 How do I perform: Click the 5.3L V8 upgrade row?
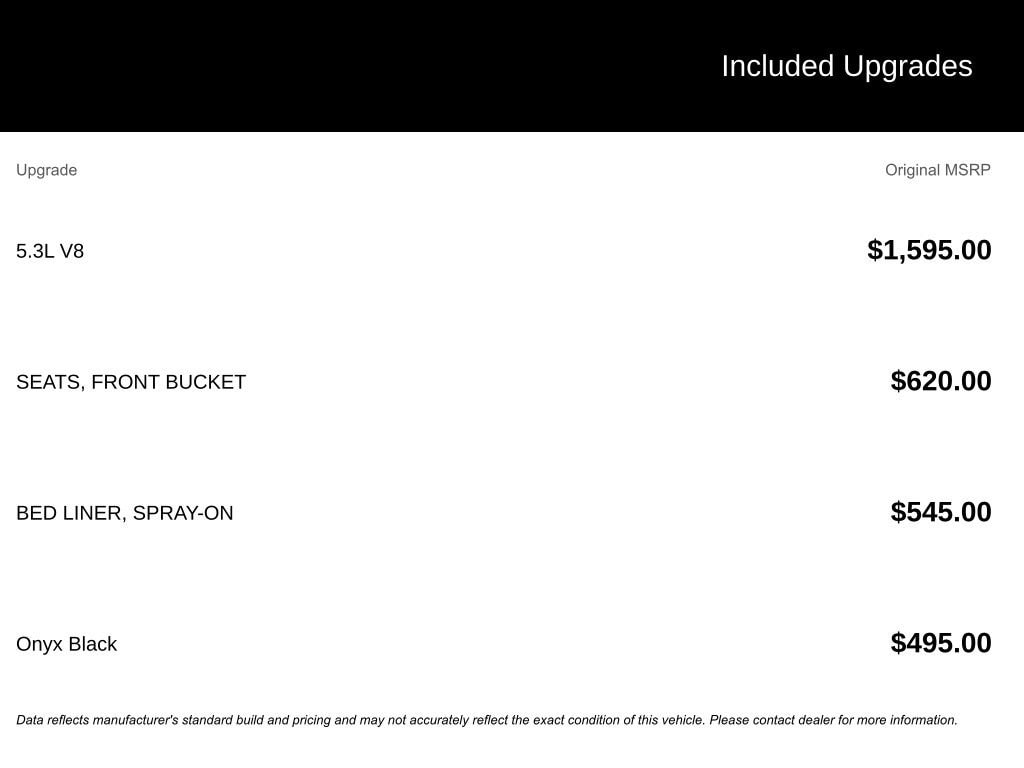(504, 251)
